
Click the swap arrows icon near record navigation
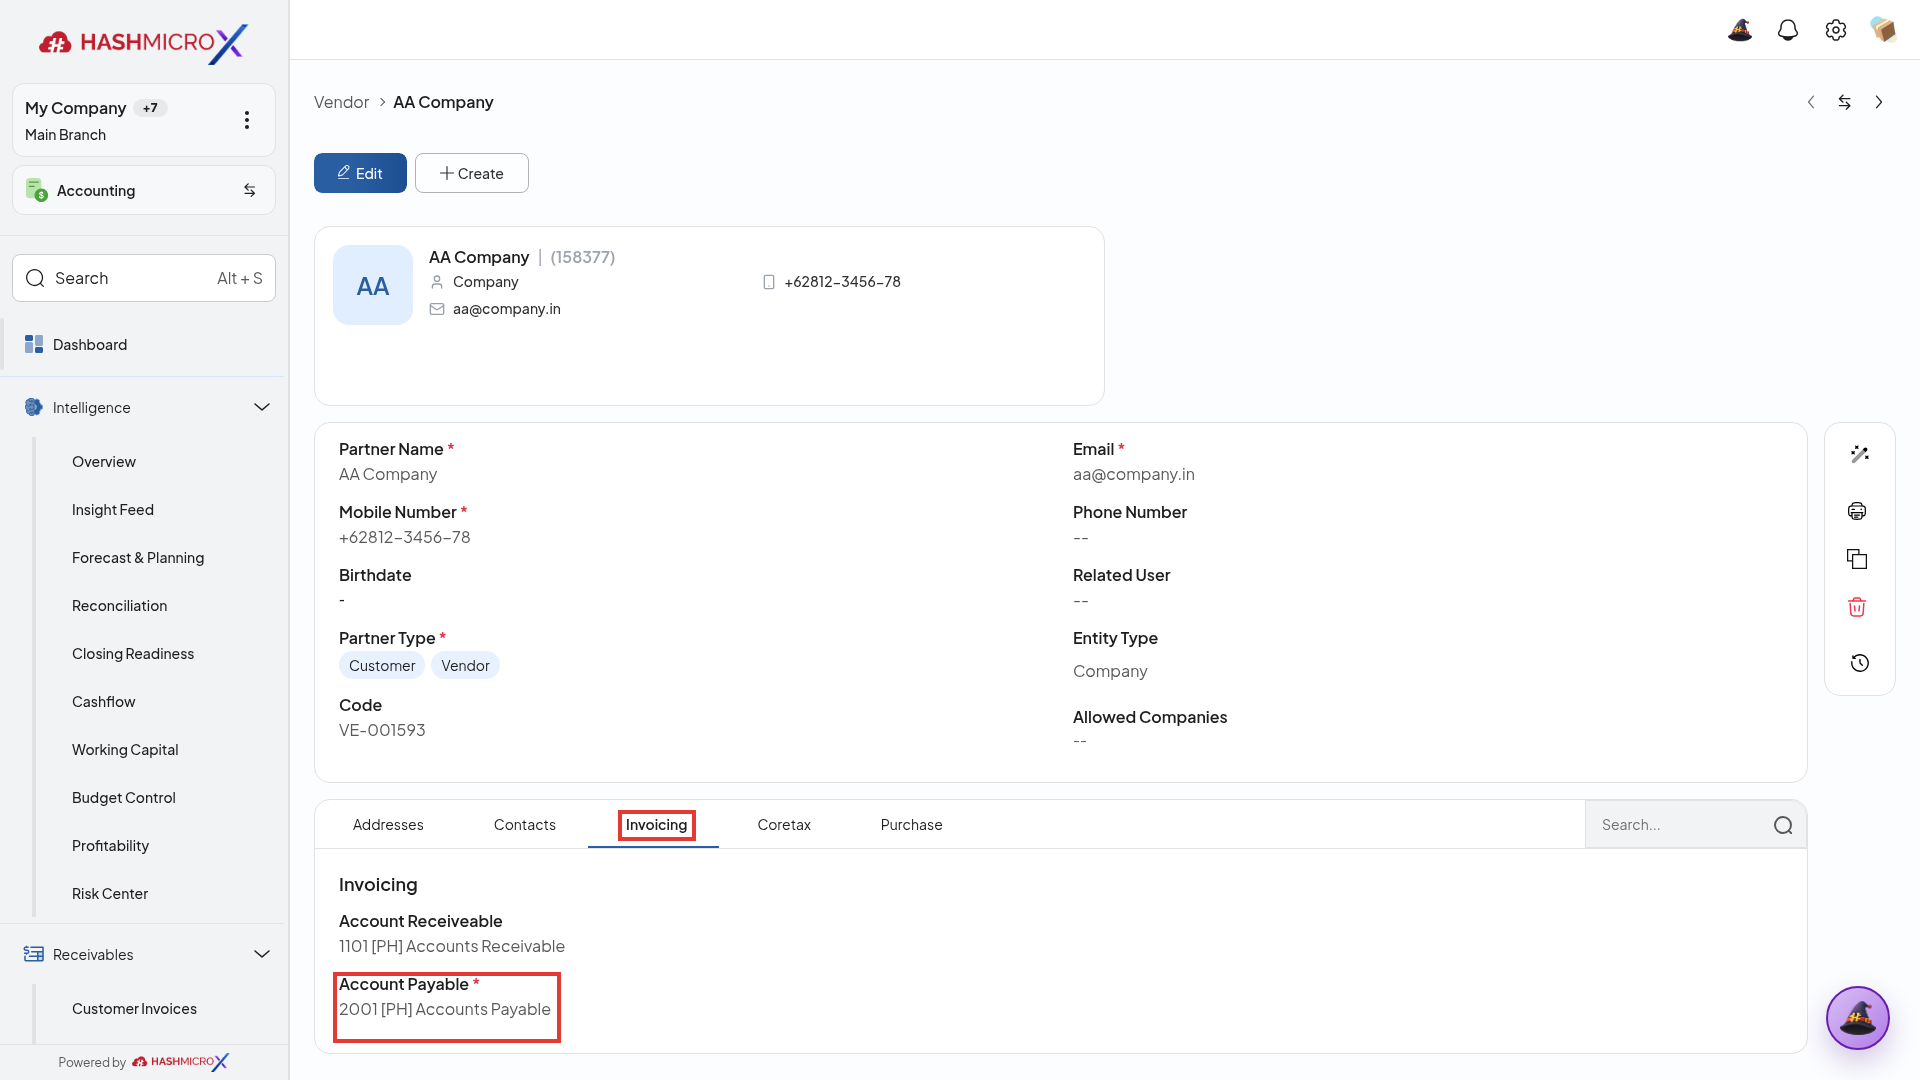point(1845,102)
